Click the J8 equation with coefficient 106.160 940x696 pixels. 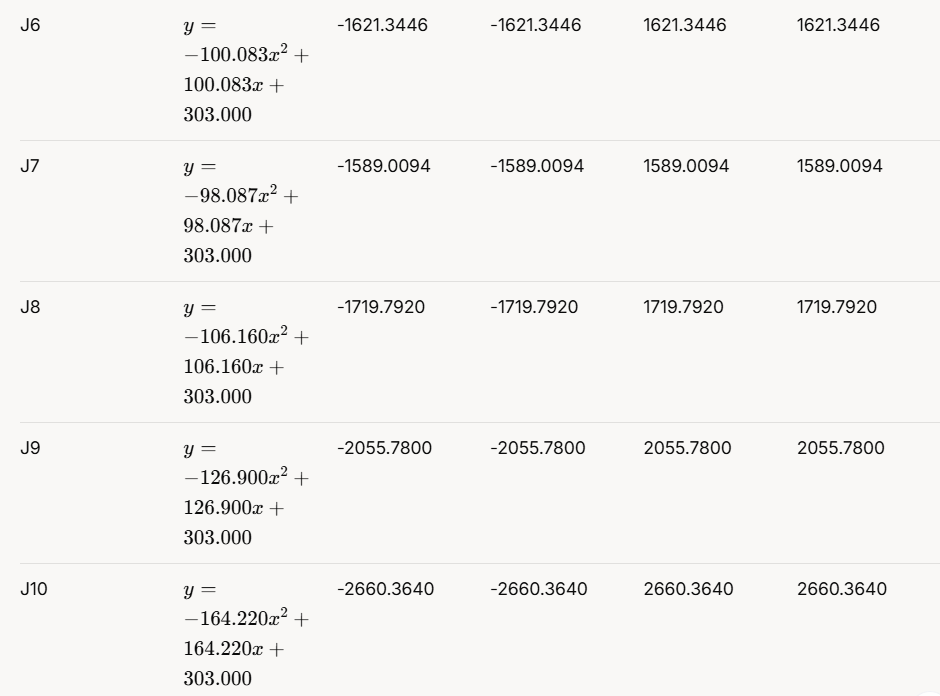[x=245, y=352]
